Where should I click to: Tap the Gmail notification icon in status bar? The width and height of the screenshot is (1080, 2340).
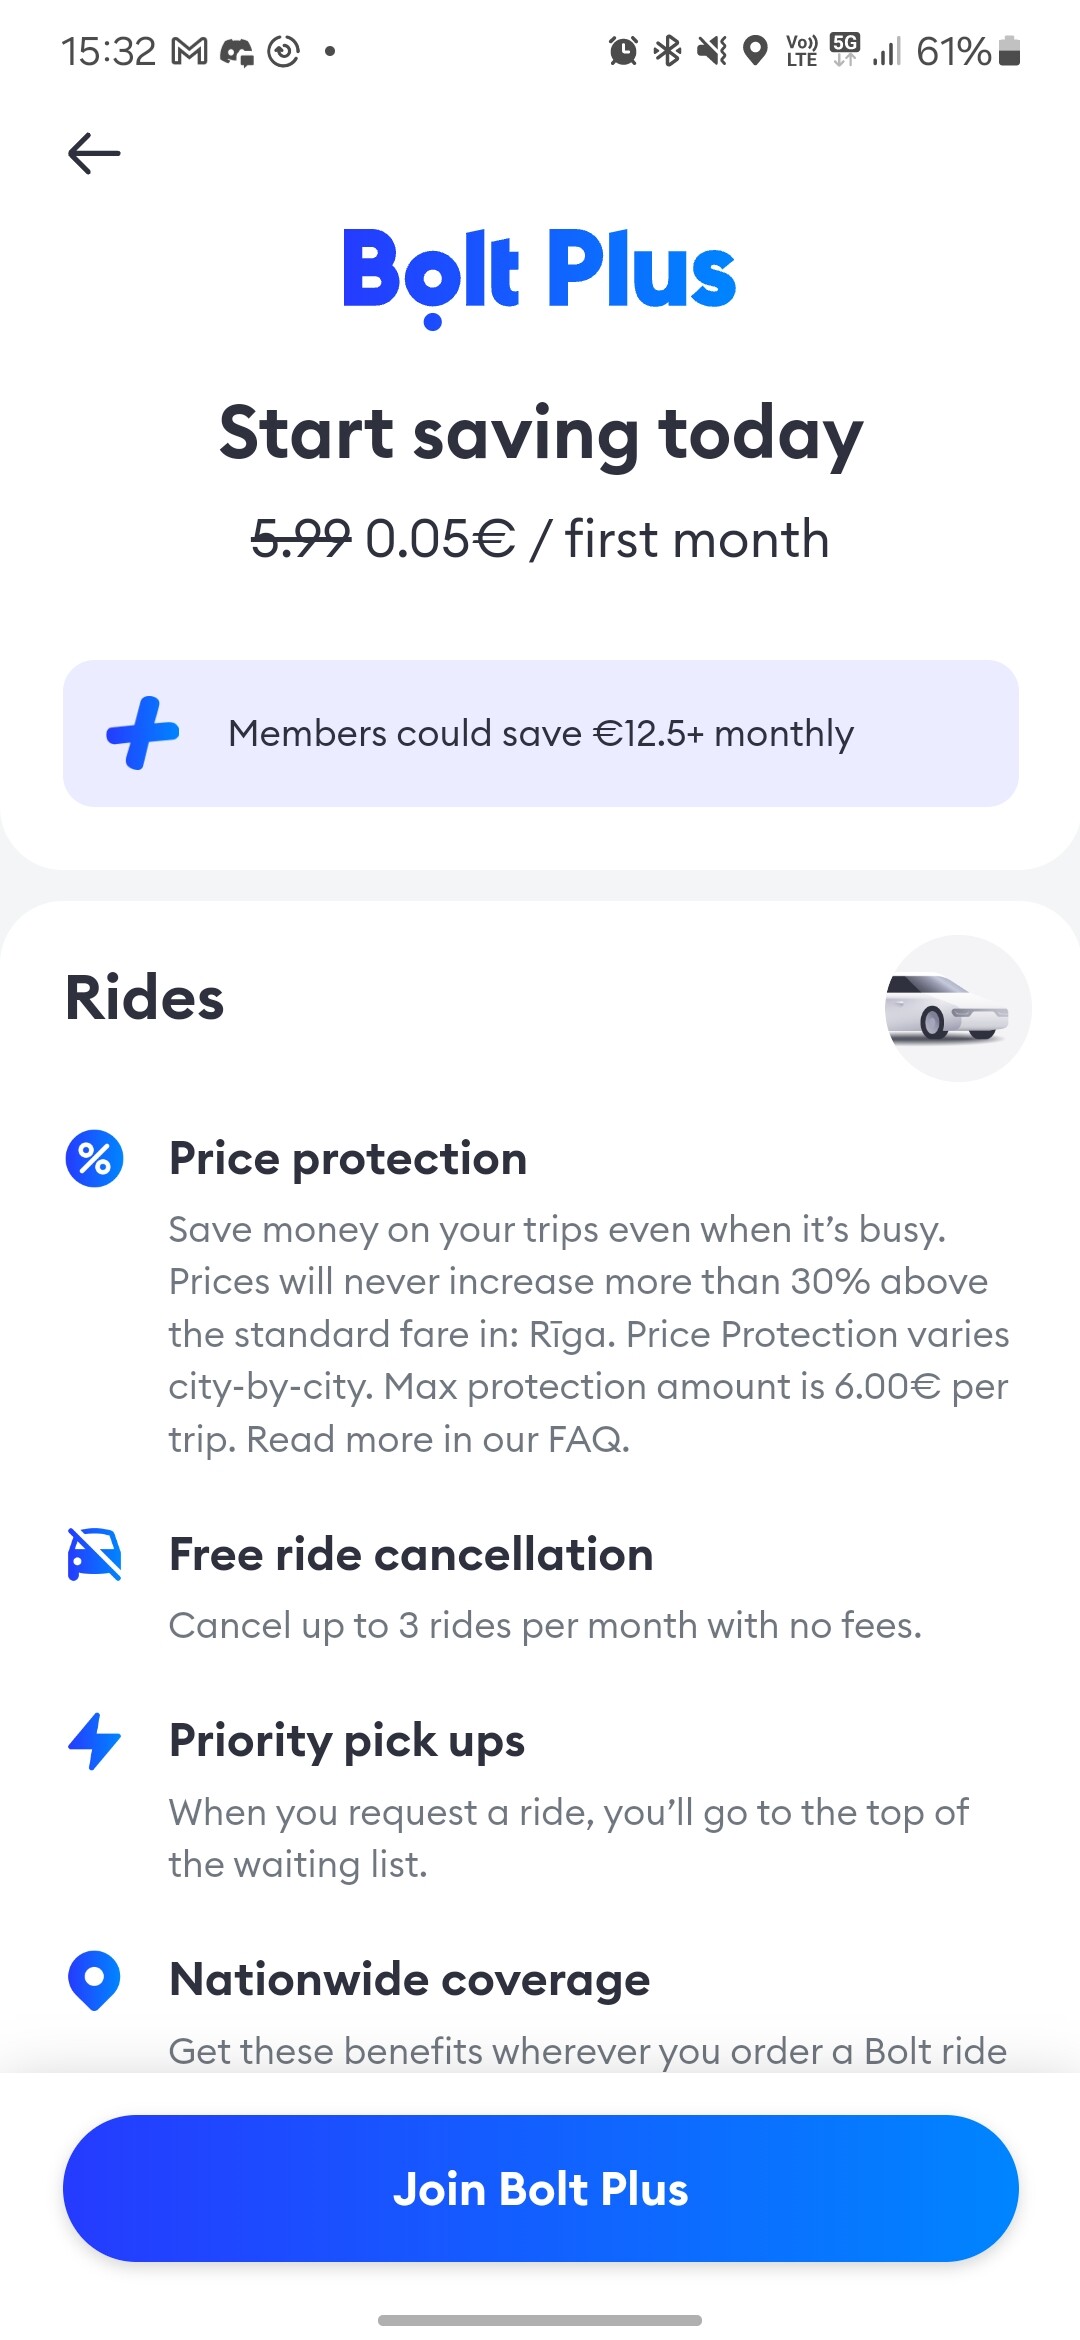pyautogui.click(x=189, y=51)
